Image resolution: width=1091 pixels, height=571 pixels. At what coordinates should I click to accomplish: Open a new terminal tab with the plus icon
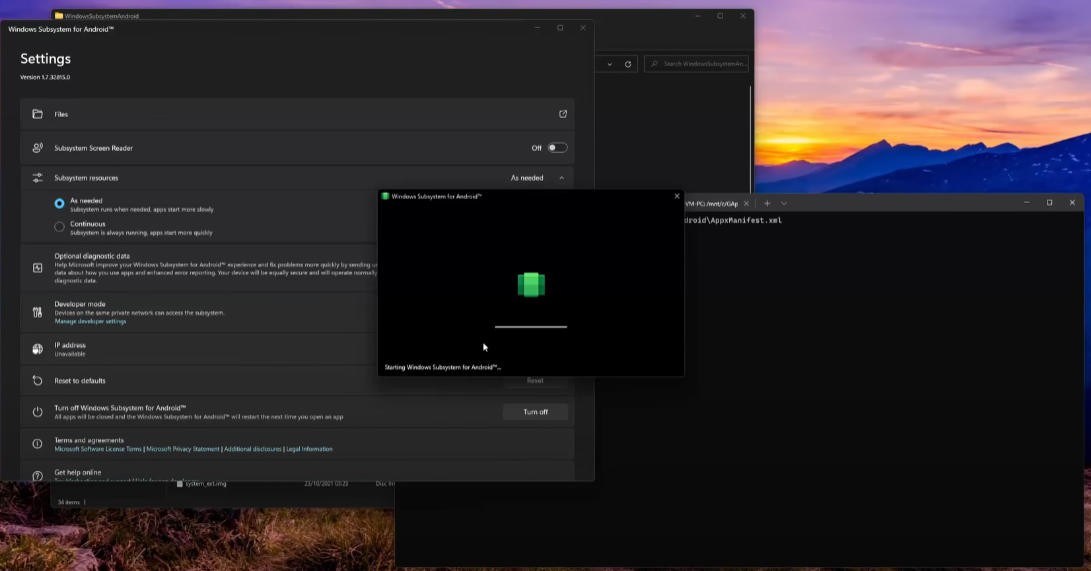pyautogui.click(x=767, y=204)
